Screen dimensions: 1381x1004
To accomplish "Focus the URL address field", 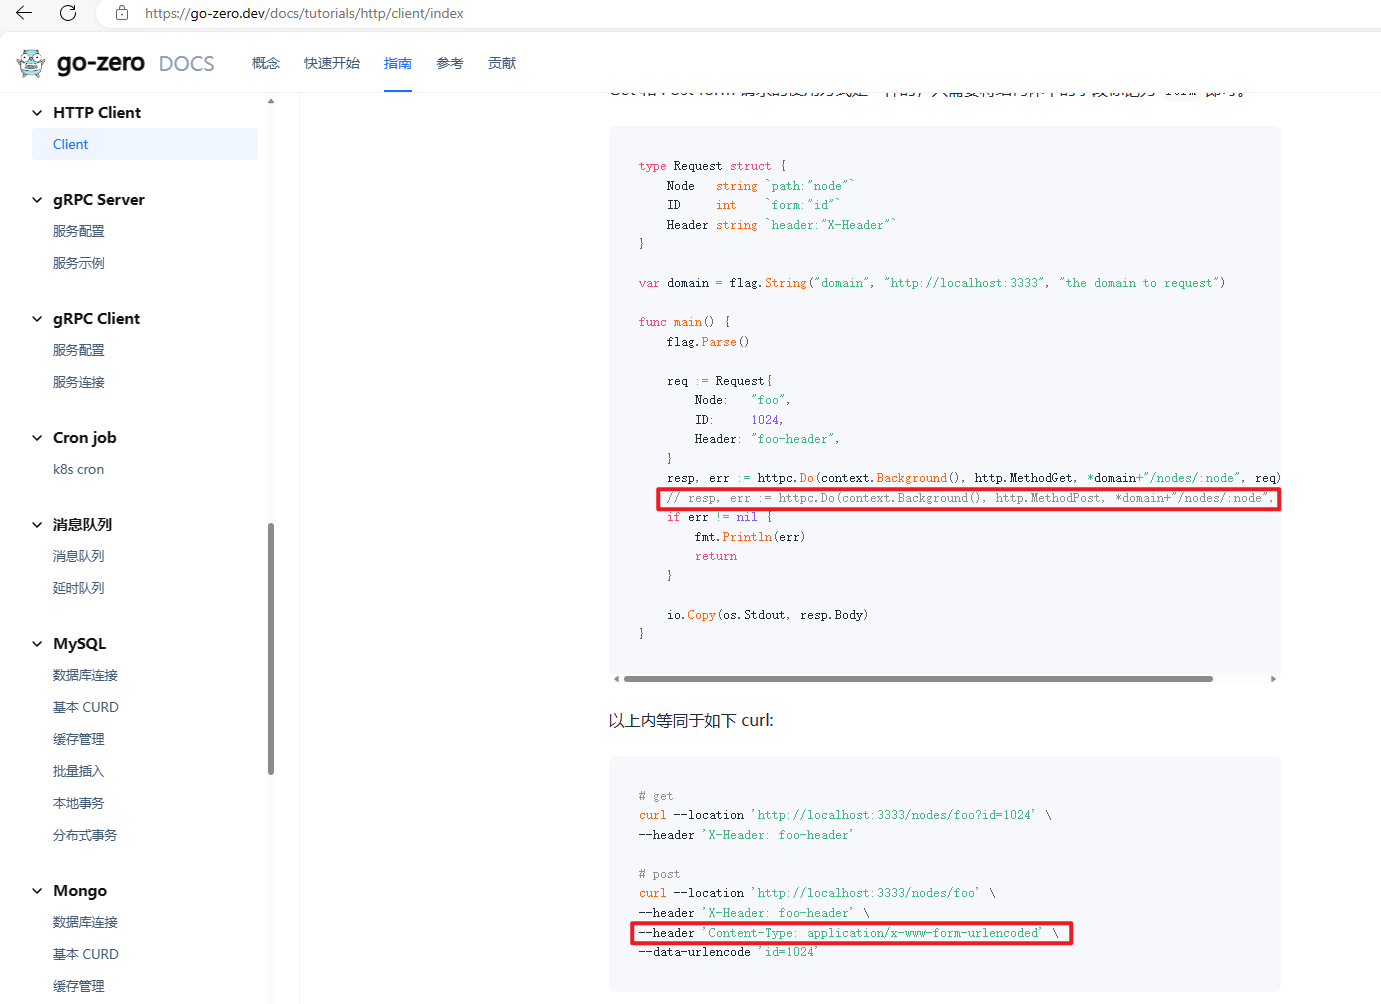I will (x=304, y=13).
